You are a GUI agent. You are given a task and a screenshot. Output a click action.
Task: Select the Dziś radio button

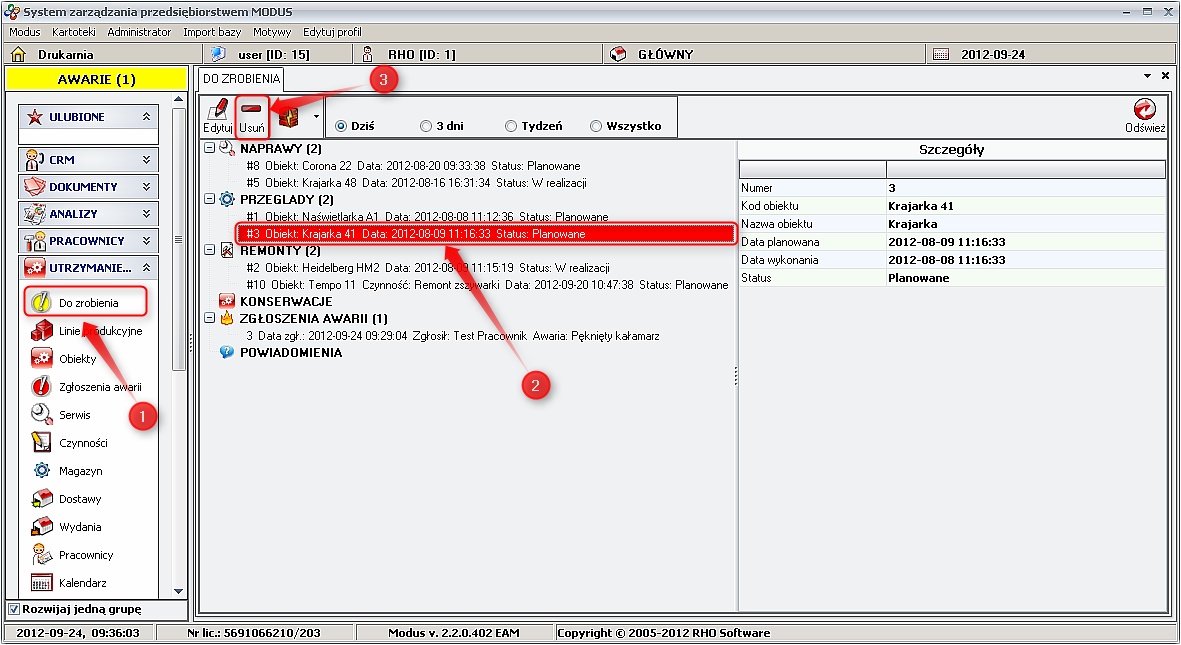point(341,126)
